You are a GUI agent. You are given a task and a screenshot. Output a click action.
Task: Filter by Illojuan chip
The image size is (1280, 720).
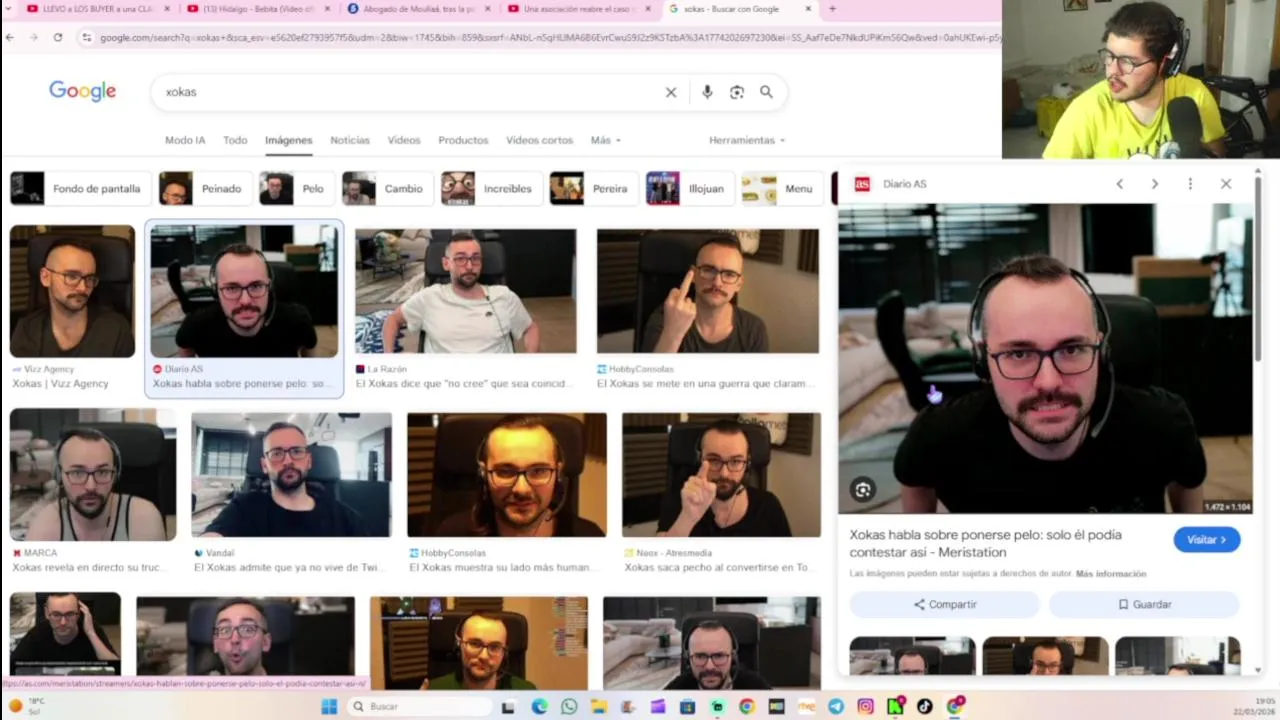pyautogui.click(x=688, y=188)
